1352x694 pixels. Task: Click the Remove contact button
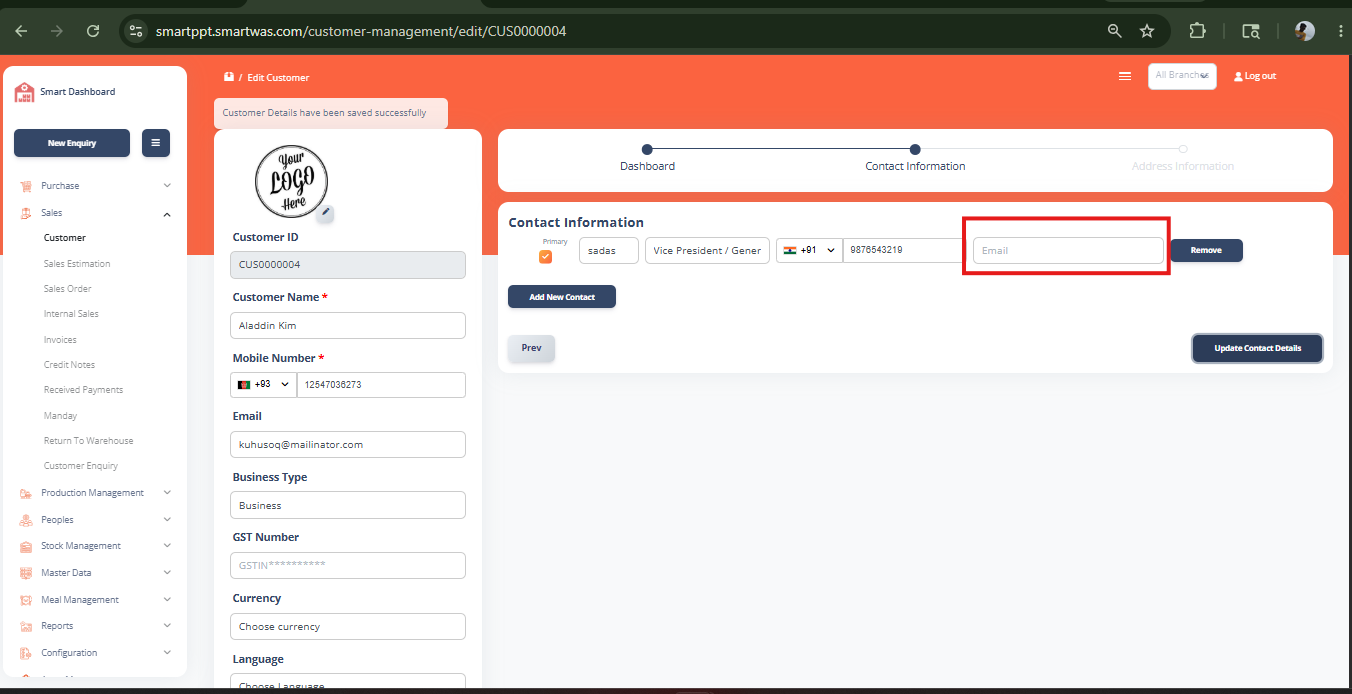(x=1206, y=250)
